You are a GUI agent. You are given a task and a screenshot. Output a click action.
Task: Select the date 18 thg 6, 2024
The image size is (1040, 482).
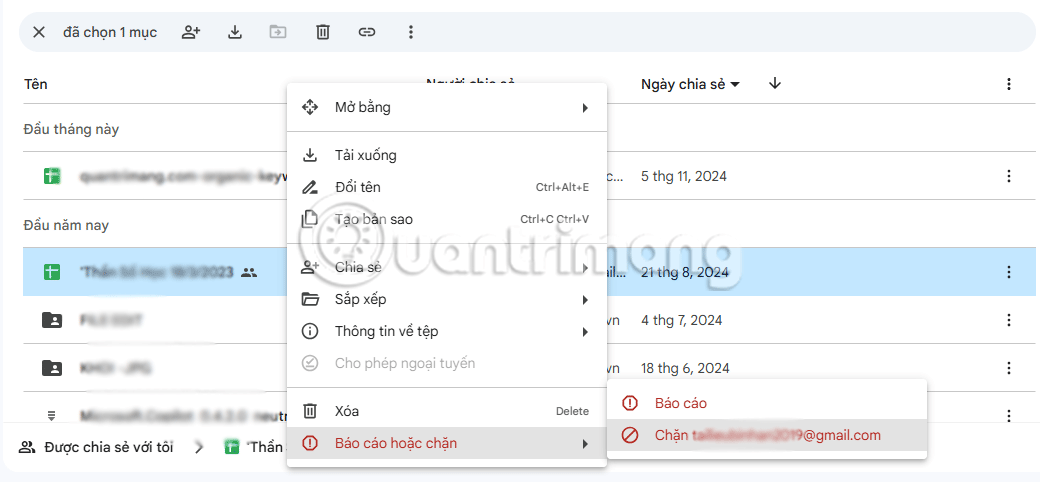pos(684,368)
